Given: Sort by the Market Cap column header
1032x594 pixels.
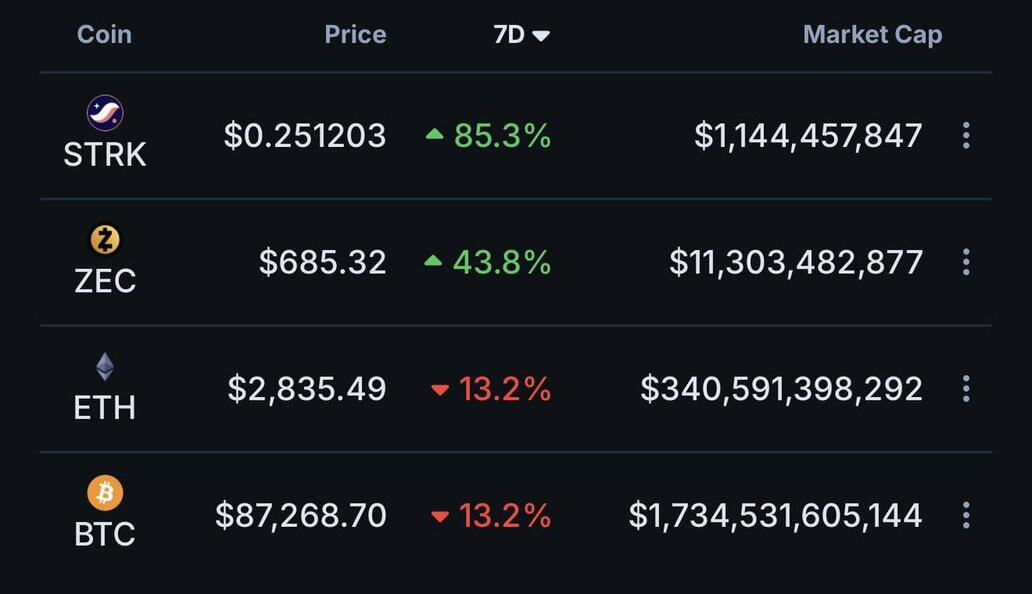Looking at the screenshot, I should pos(872,35).
